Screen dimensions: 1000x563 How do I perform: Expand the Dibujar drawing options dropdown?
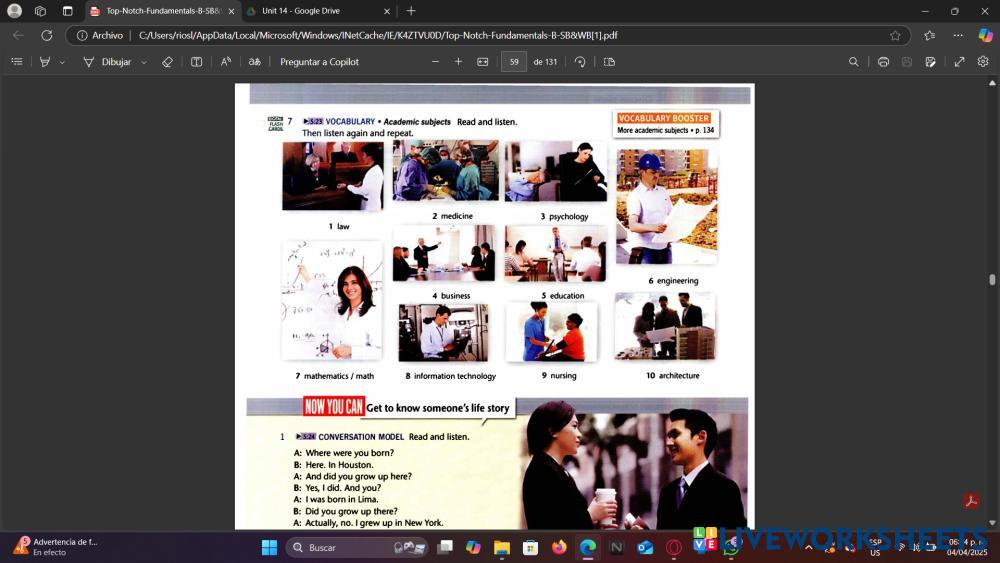tap(144, 62)
